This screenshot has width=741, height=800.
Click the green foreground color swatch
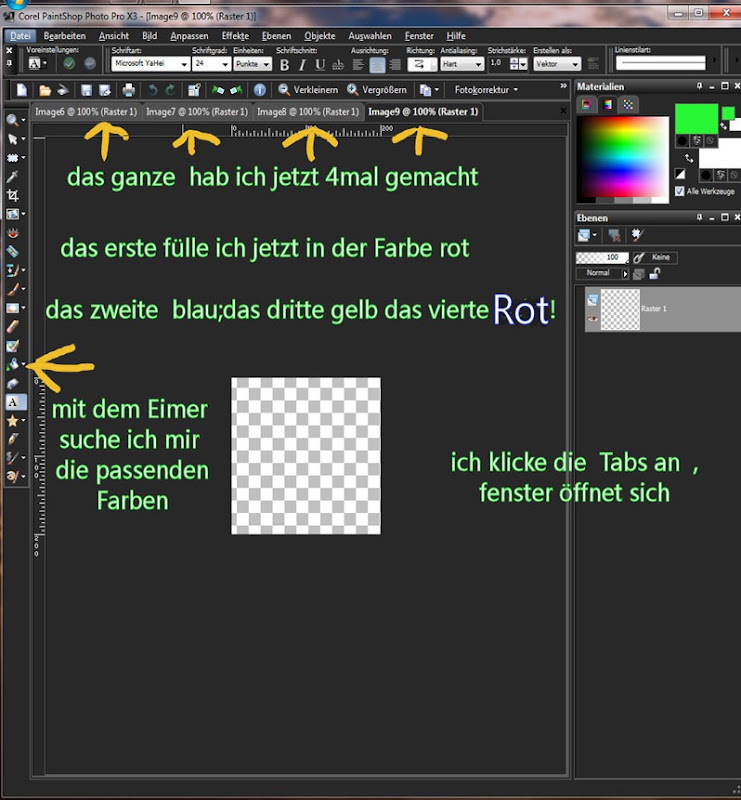coord(696,118)
